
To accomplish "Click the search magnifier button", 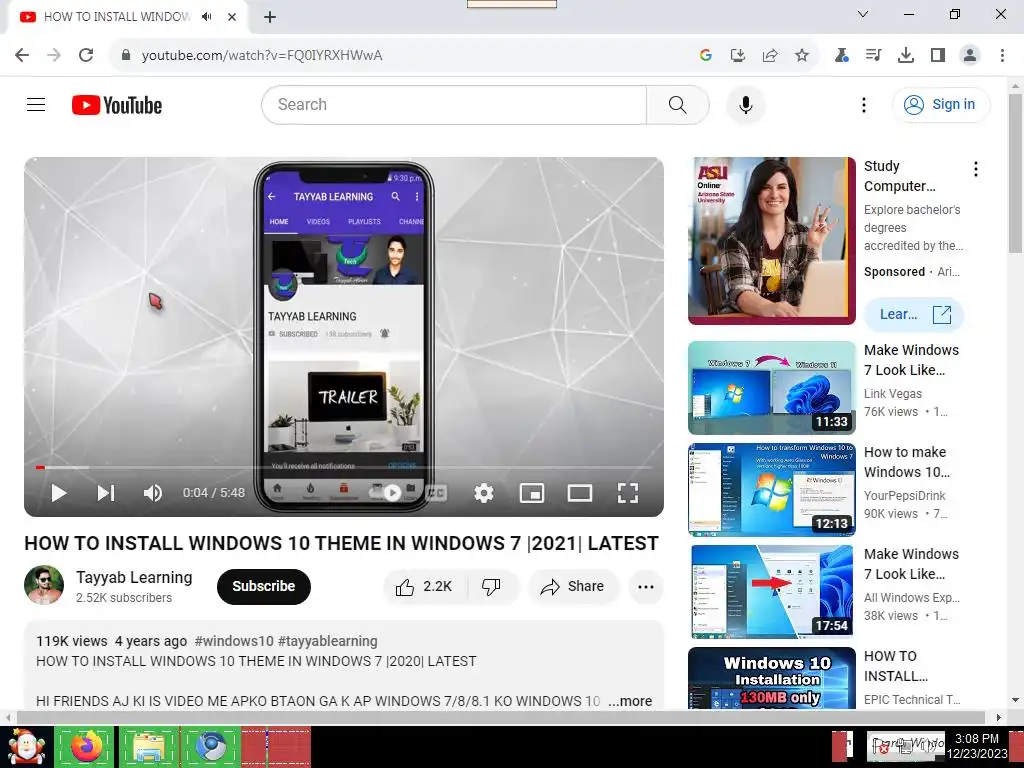I will (x=677, y=104).
